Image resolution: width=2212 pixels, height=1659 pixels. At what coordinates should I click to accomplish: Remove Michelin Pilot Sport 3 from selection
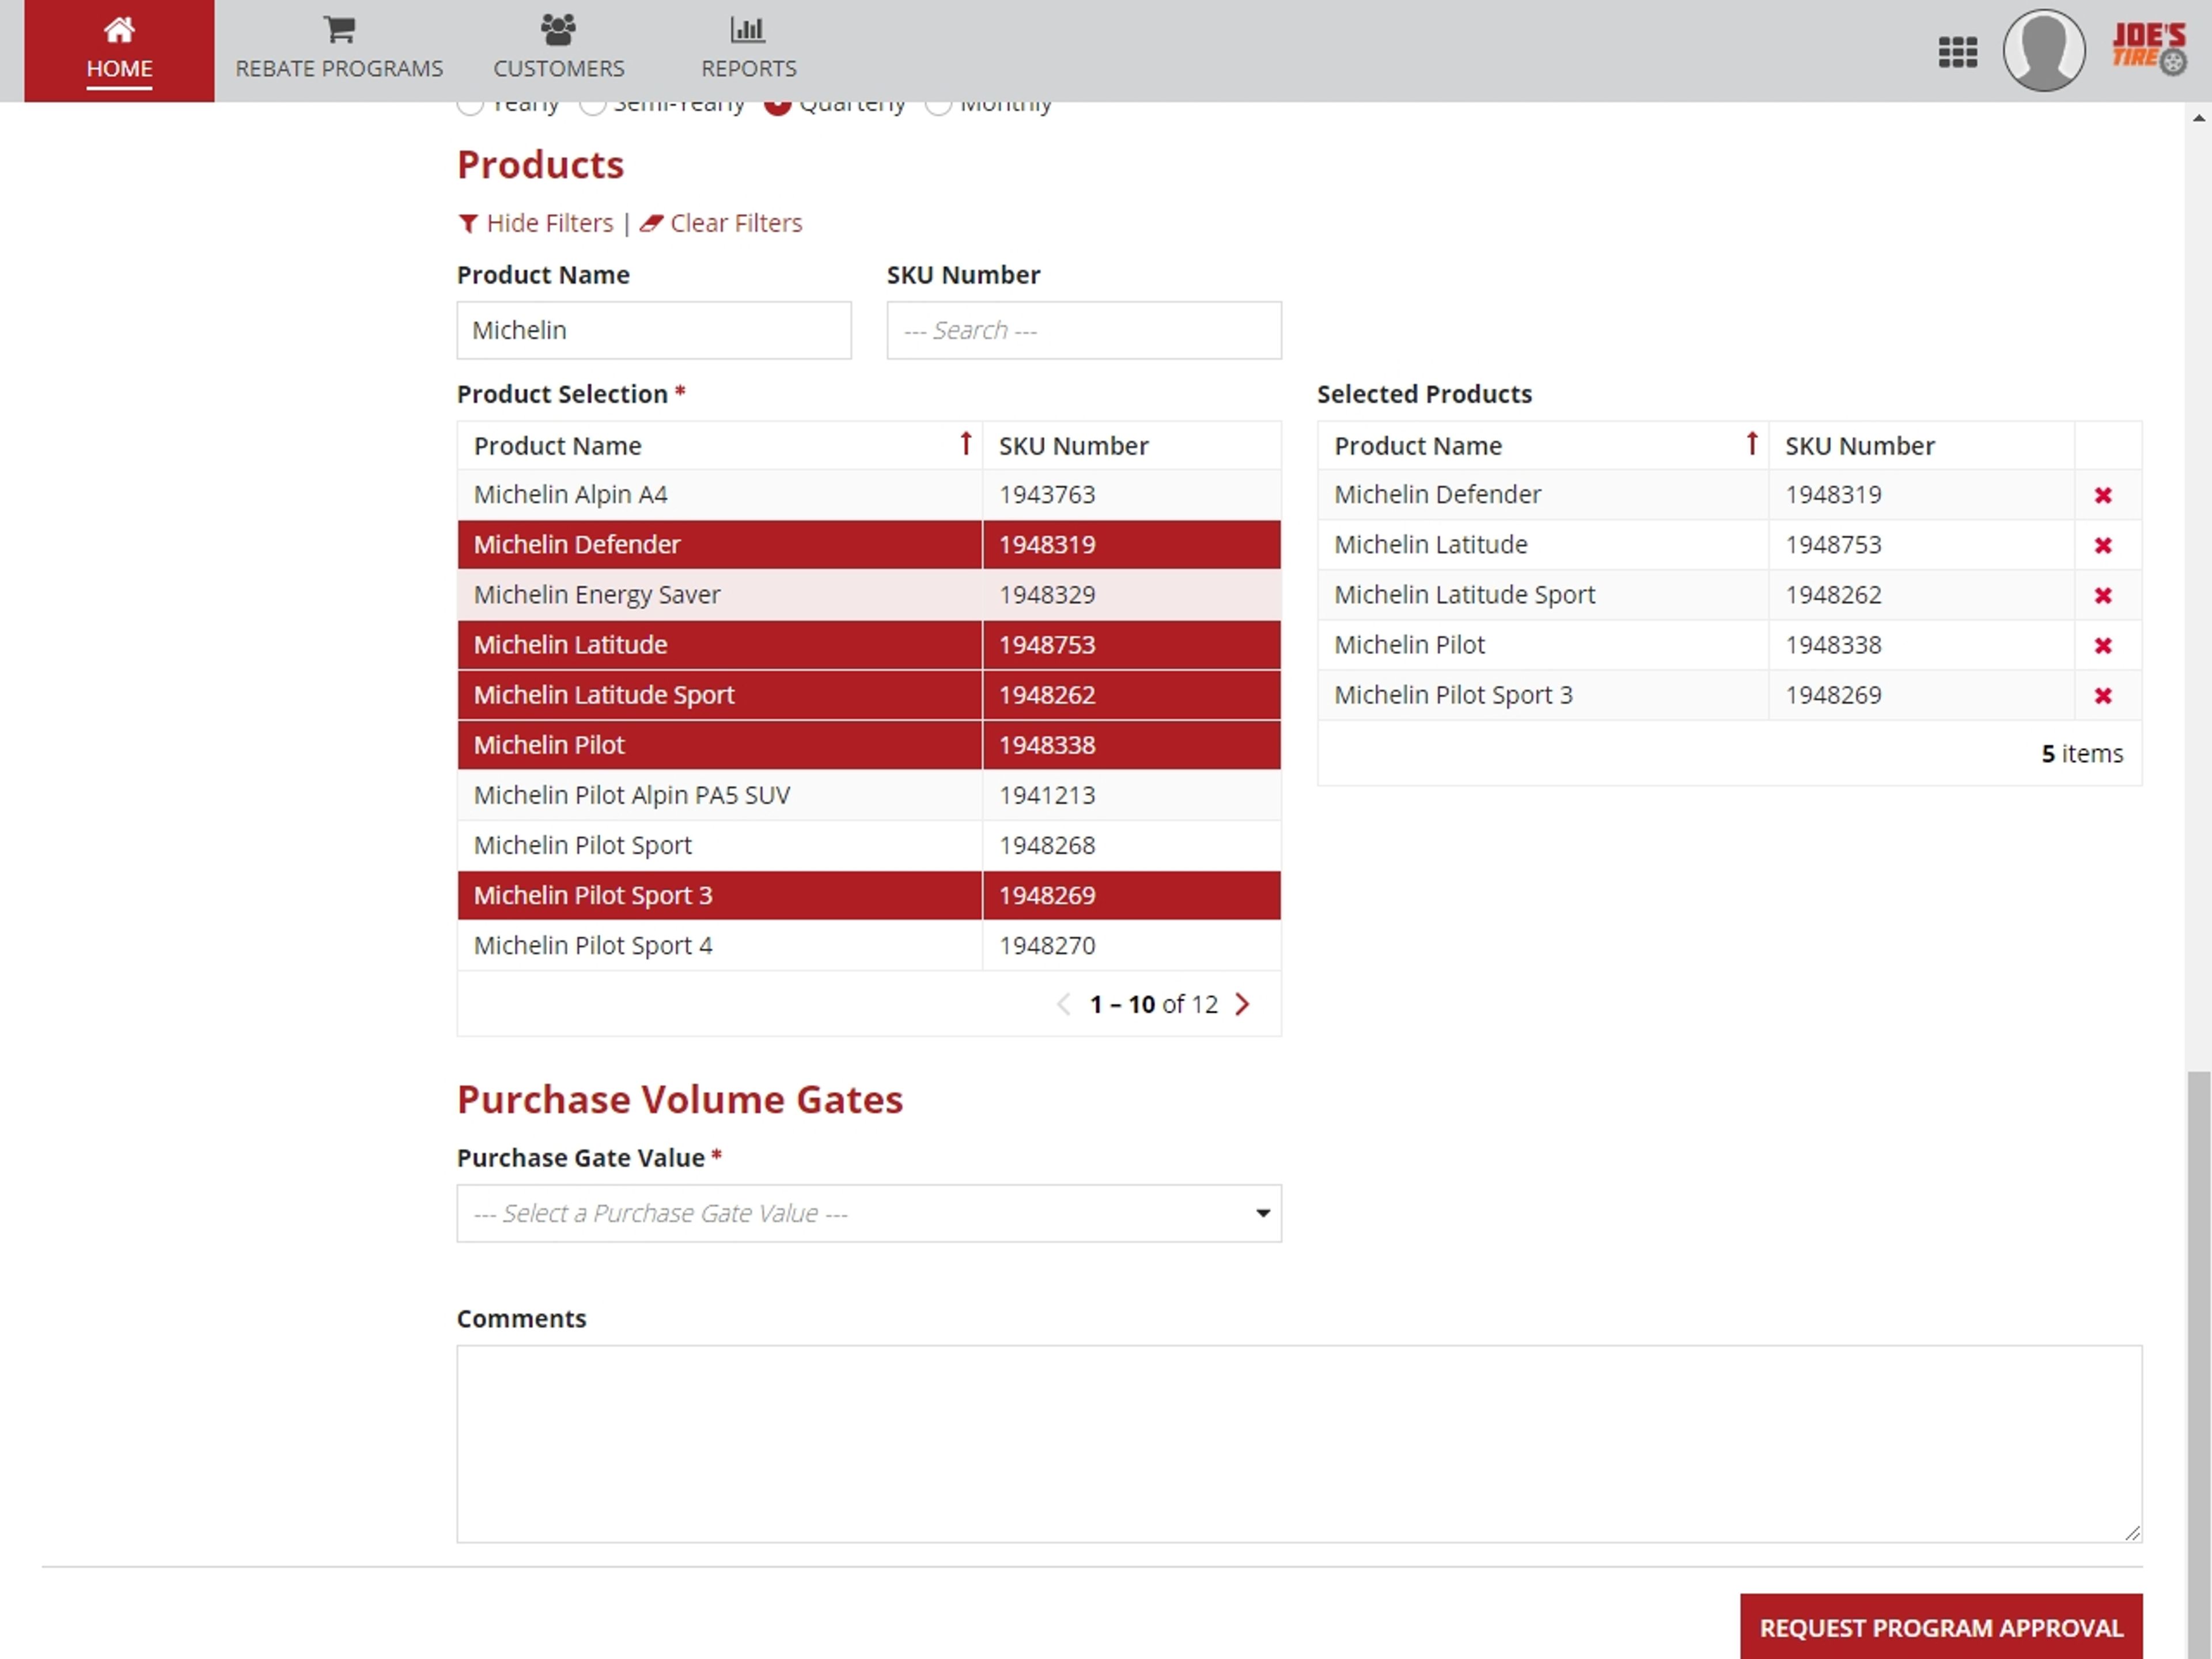(x=2102, y=695)
